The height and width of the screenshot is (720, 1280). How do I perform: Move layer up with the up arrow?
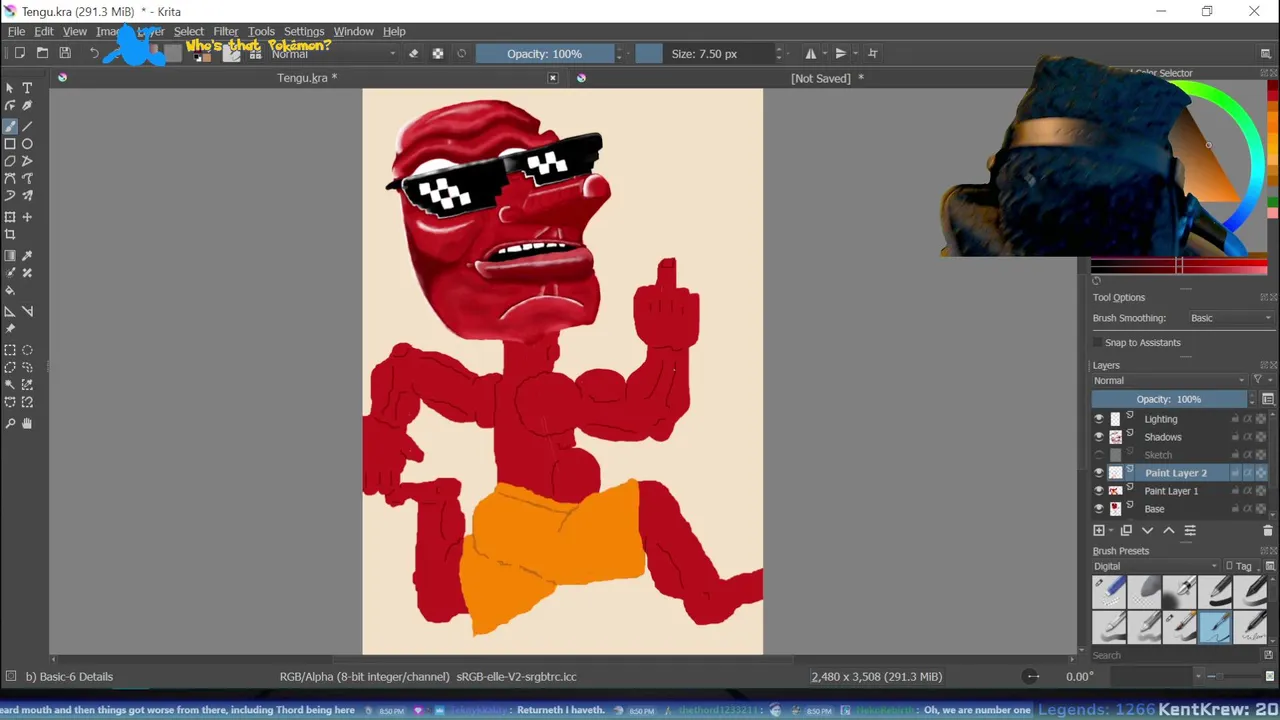tap(1168, 531)
